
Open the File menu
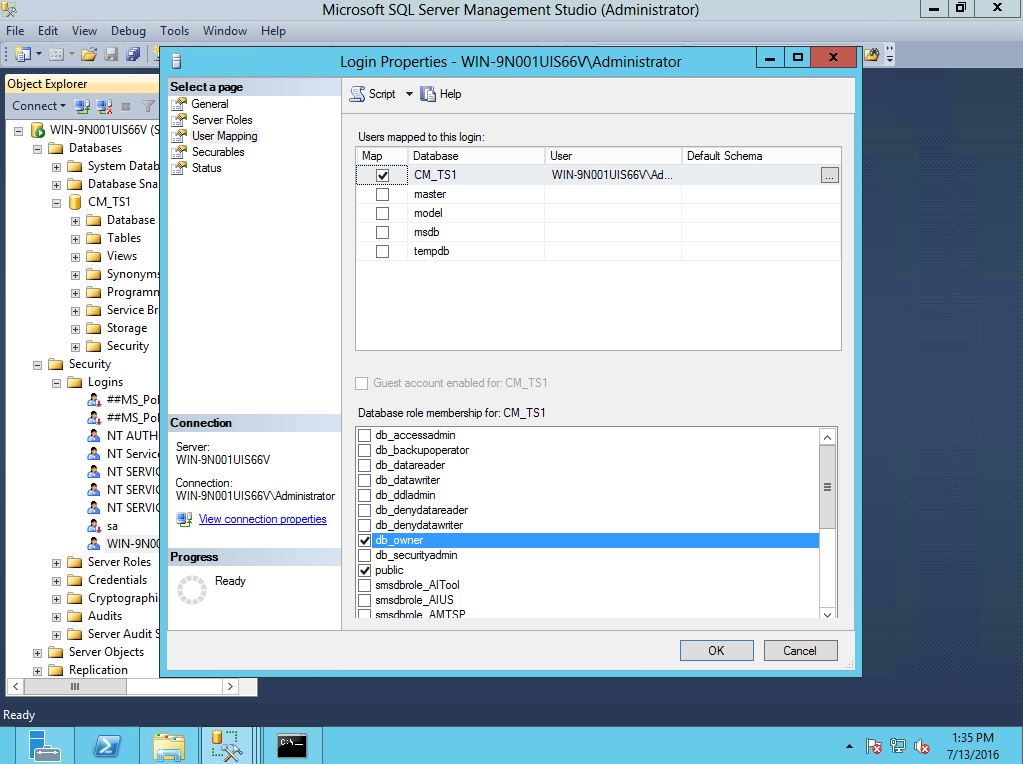pyautogui.click(x=15, y=31)
